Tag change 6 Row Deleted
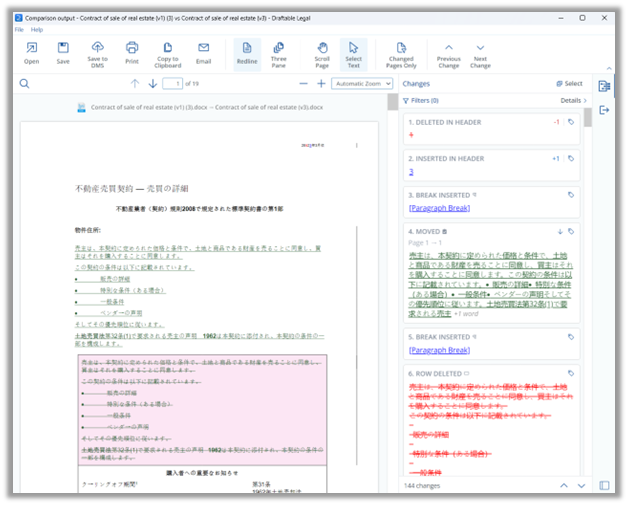 (x=571, y=373)
